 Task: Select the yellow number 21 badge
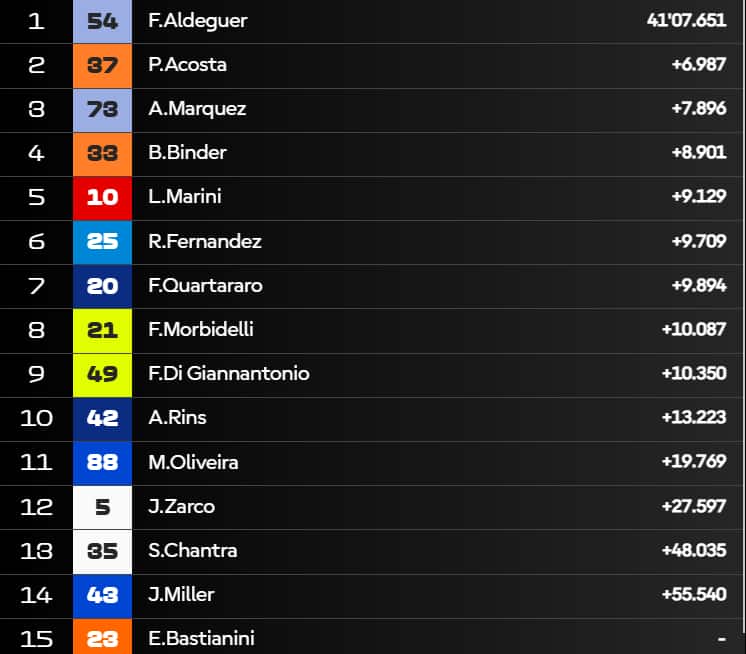[102, 329]
